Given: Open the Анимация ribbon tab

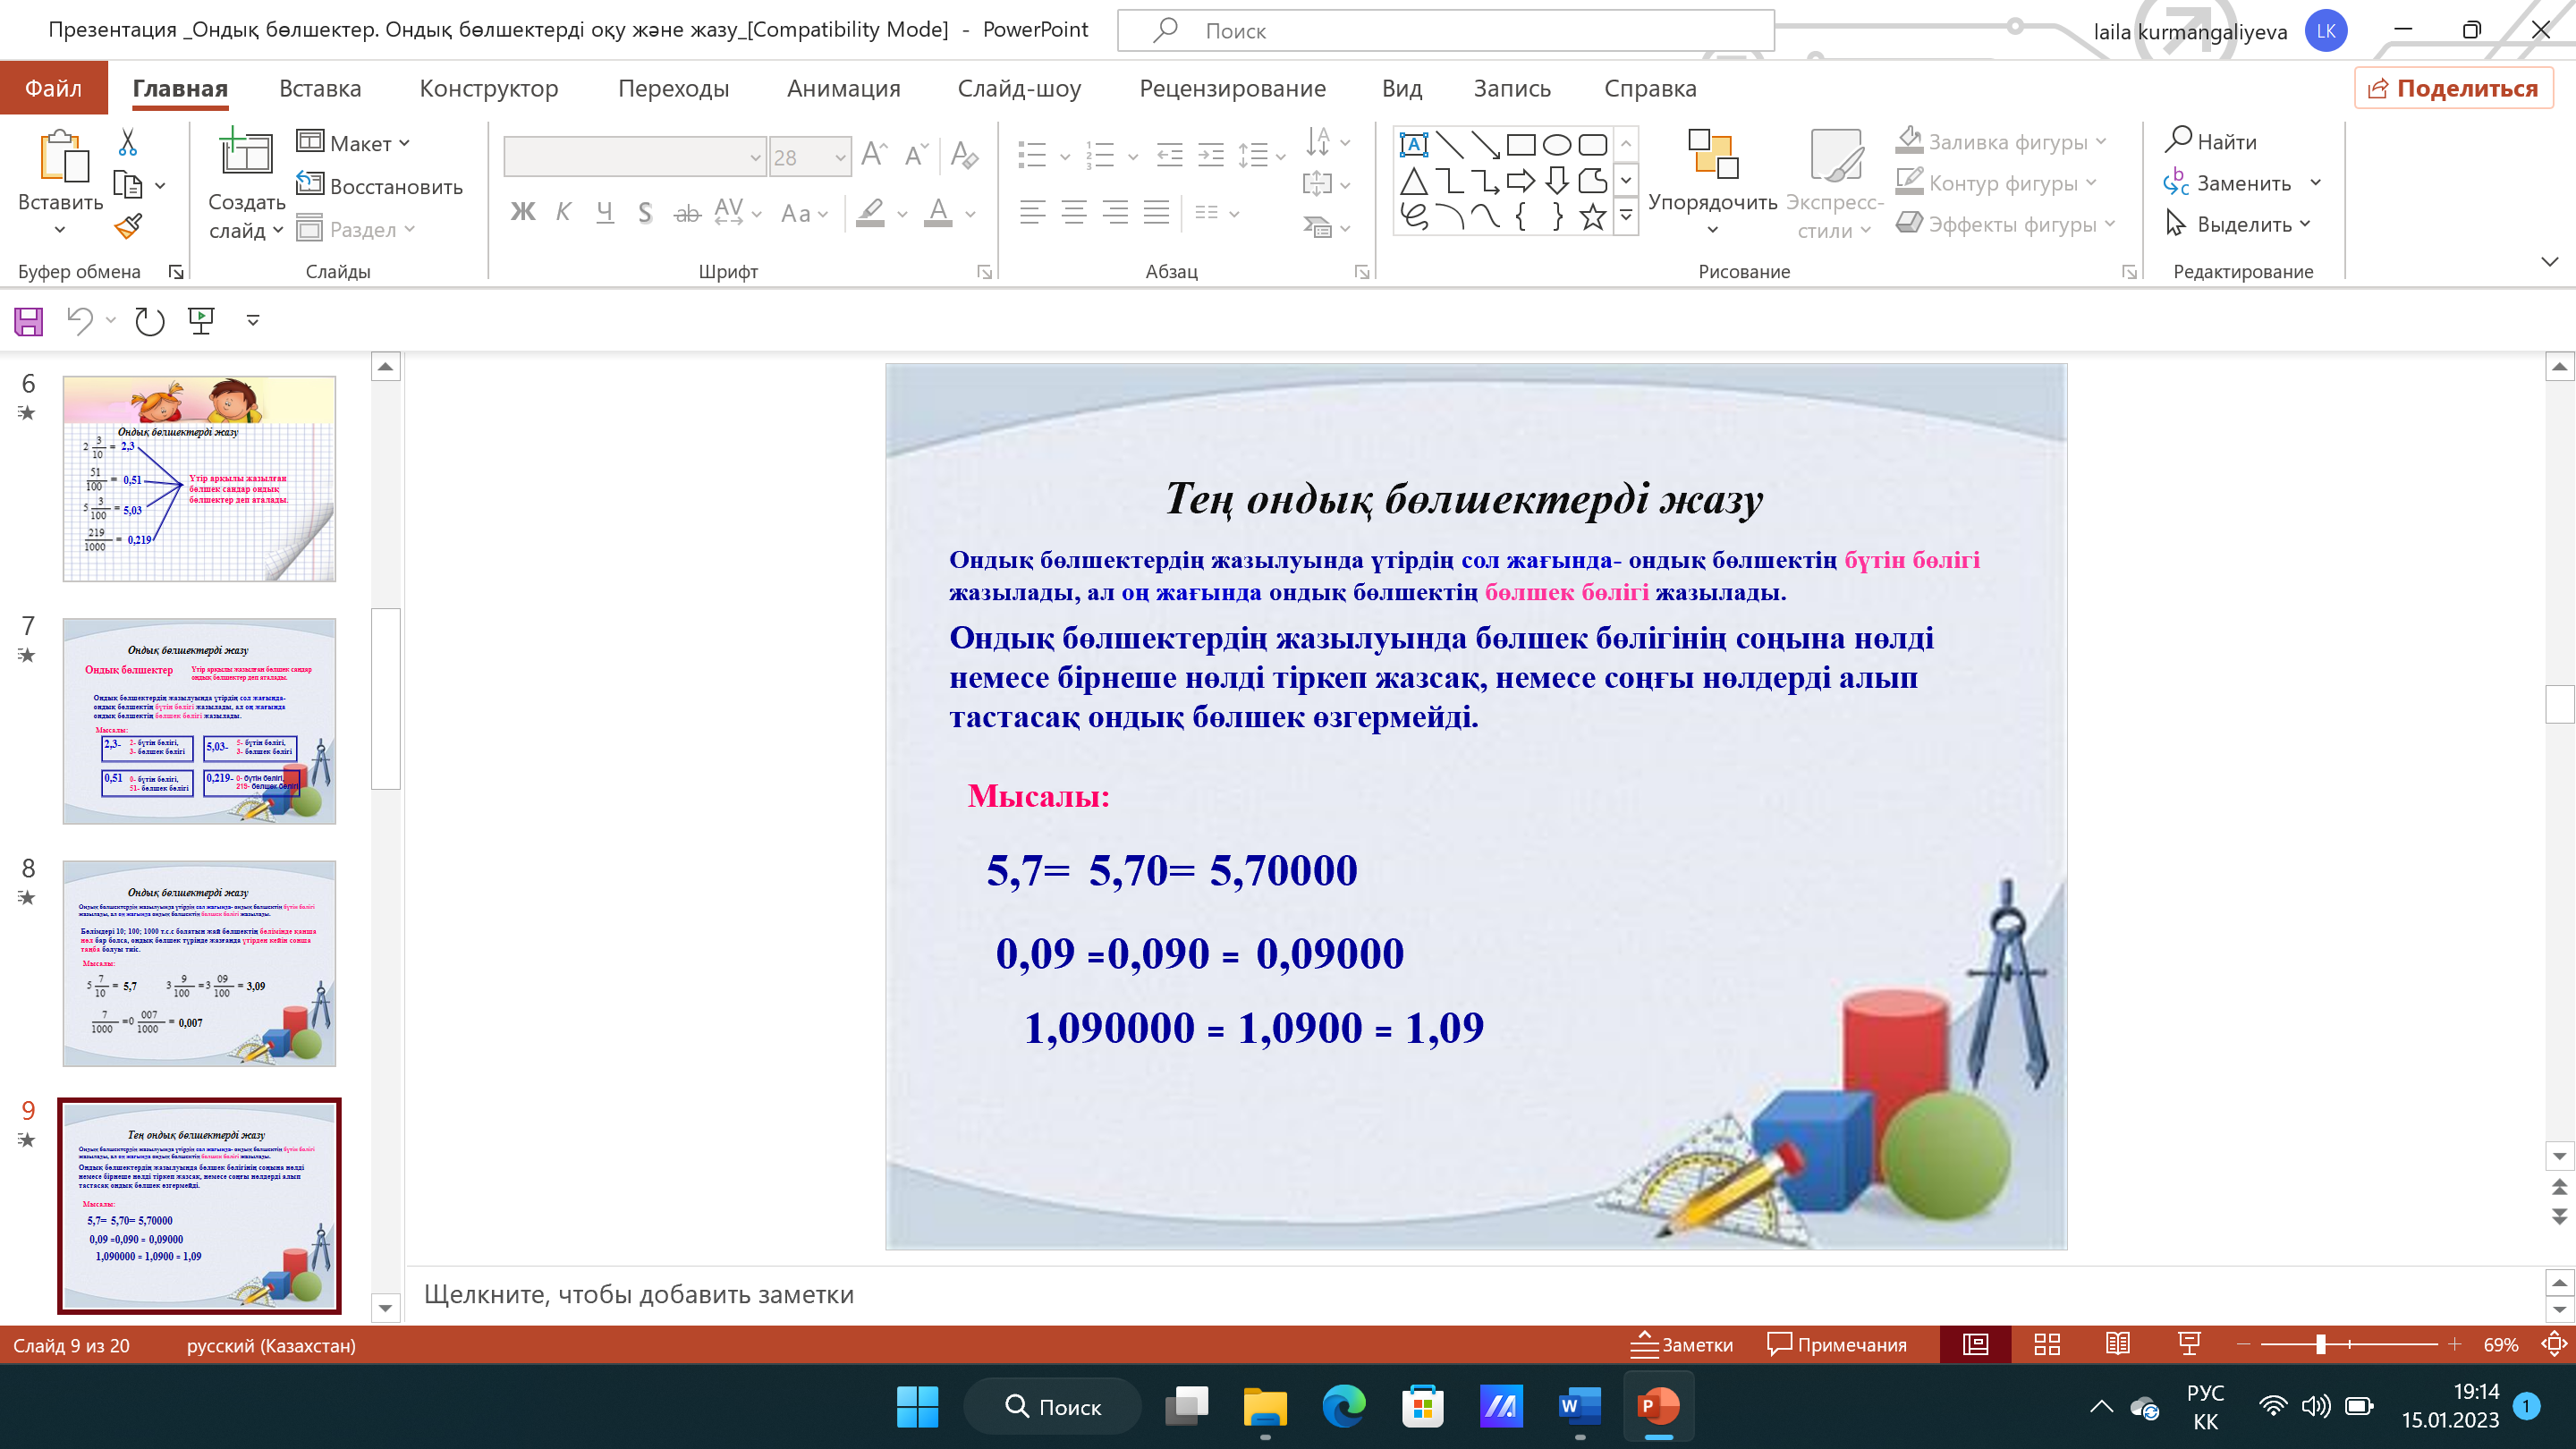Looking at the screenshot, I should (x=843, y=88).
